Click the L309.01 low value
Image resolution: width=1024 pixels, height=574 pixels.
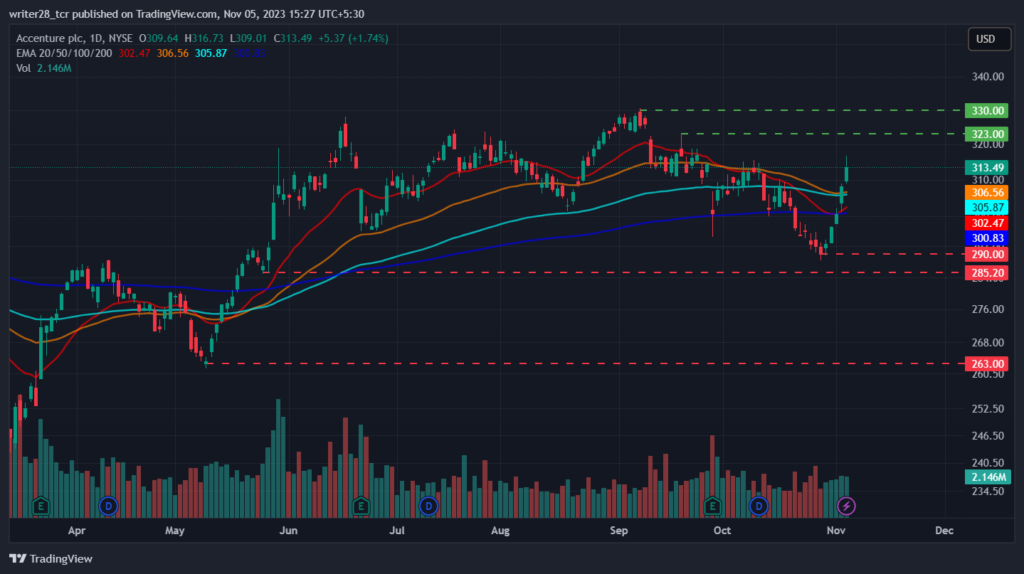(x=248, y=39)
